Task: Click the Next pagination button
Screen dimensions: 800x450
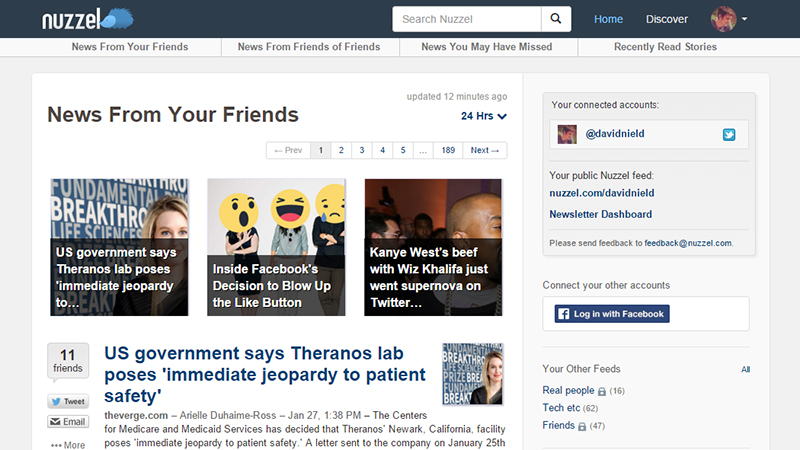Action: pos(485,151)
